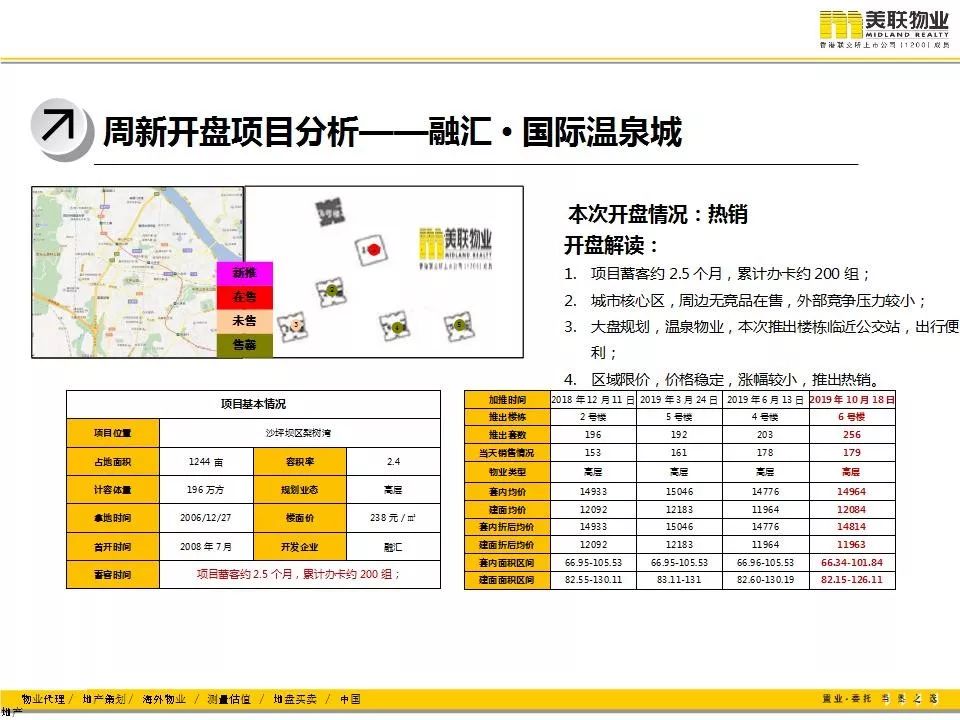Image resolution: width=960 pixels, height=720 pixels.
Task: Click the red 11963 discounted price cell
Action: [852, 545]
